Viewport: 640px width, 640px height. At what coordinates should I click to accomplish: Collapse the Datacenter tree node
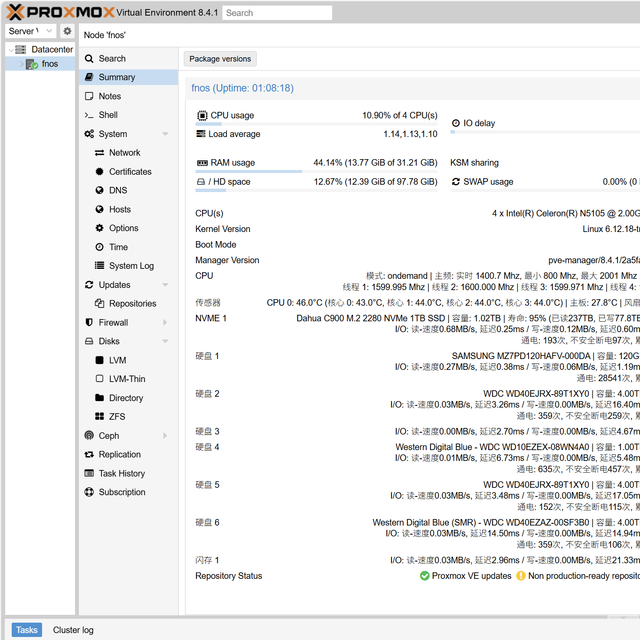(11, 50)
